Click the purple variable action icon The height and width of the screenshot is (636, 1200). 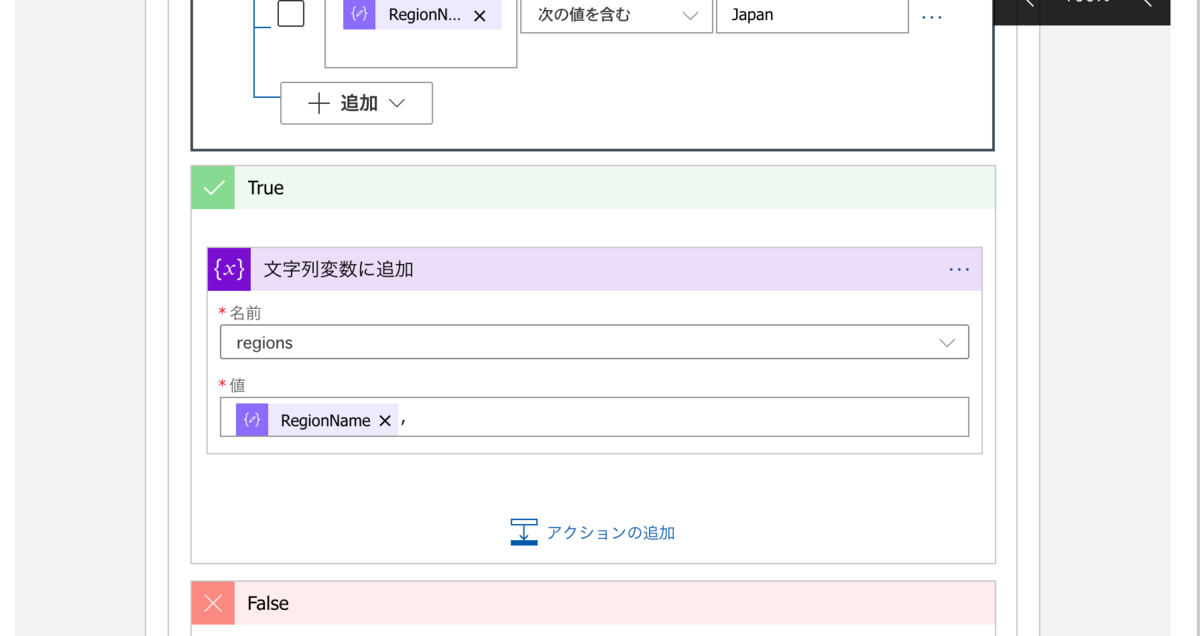click(x=229, y=269)
